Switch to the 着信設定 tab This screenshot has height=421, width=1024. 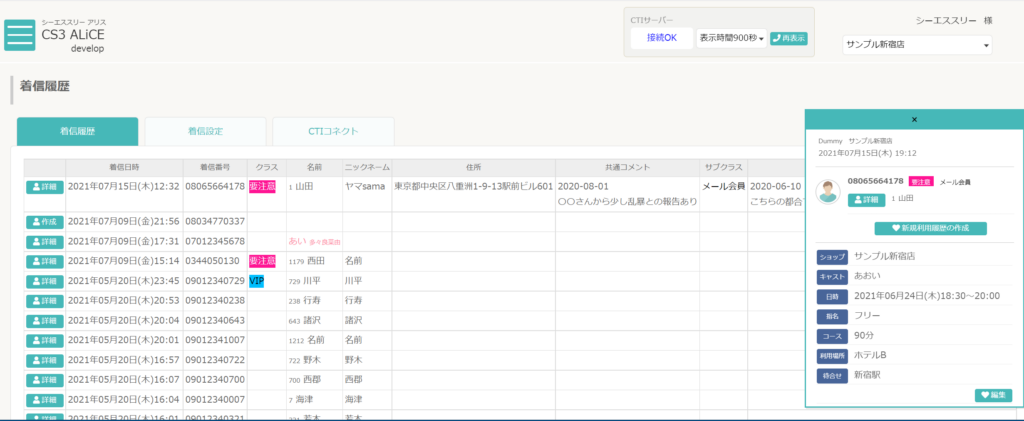(205, 131)
